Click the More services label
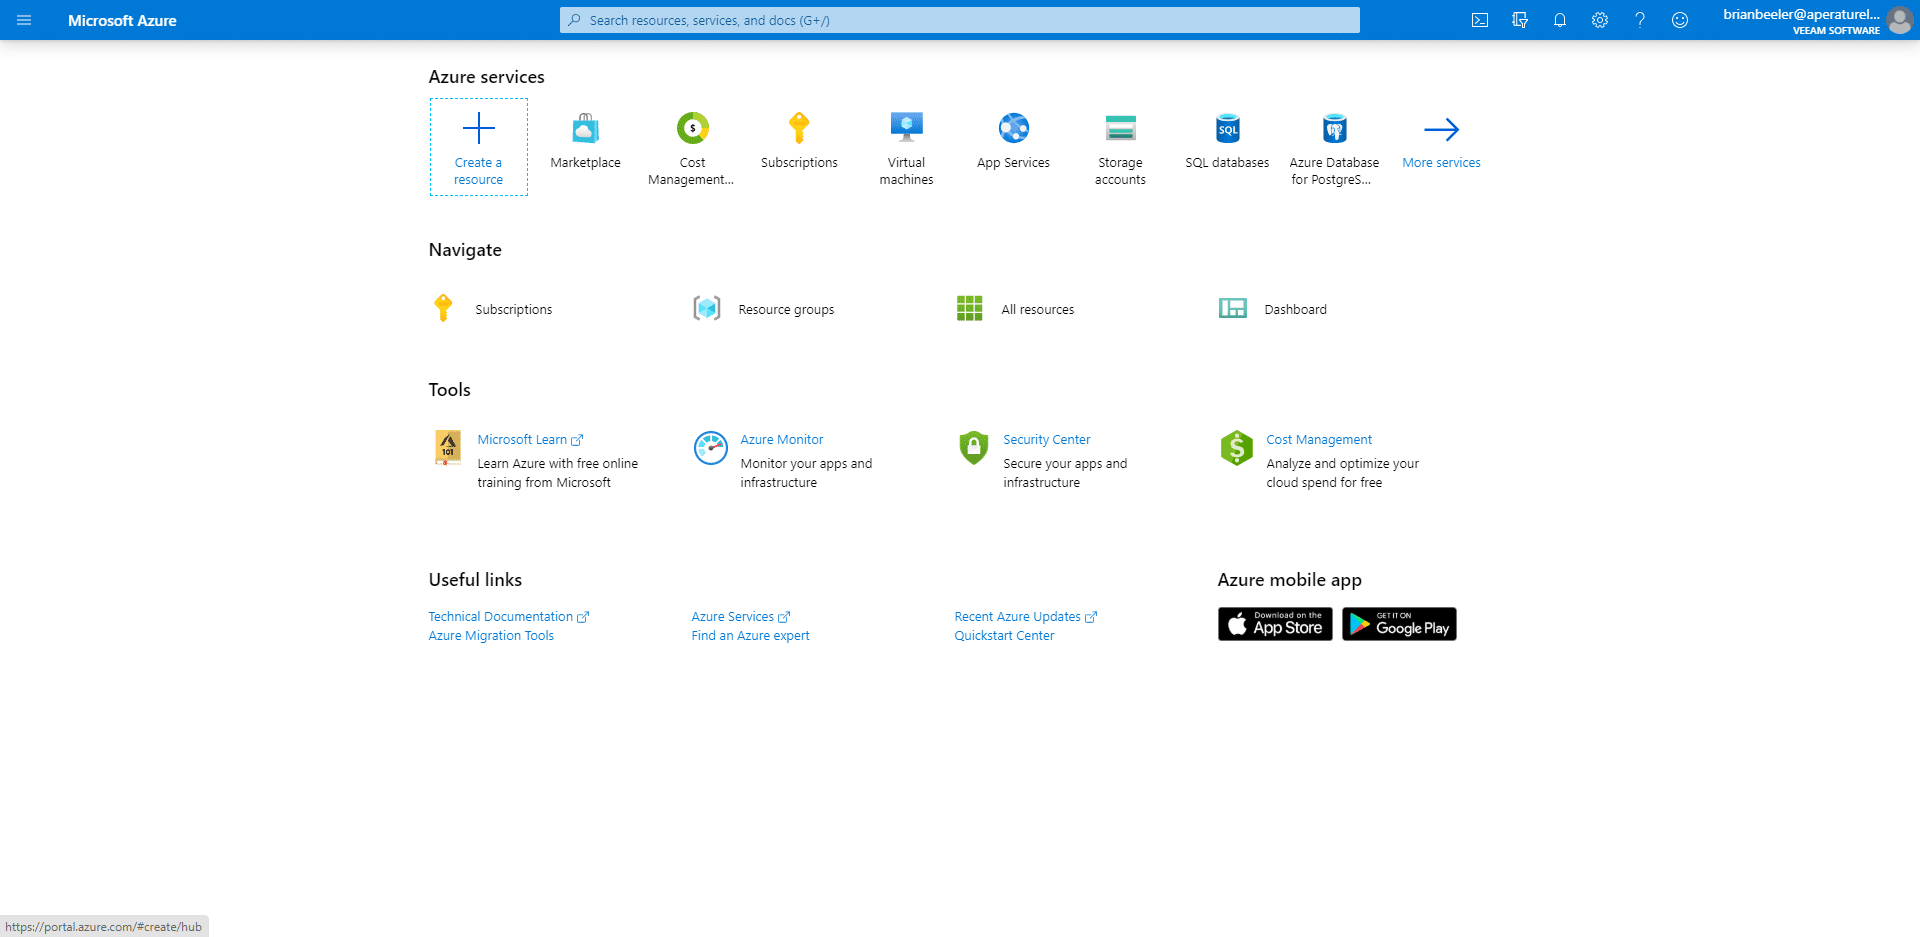This screenshot has width=1920, height=937. (x=1441, y=163)
